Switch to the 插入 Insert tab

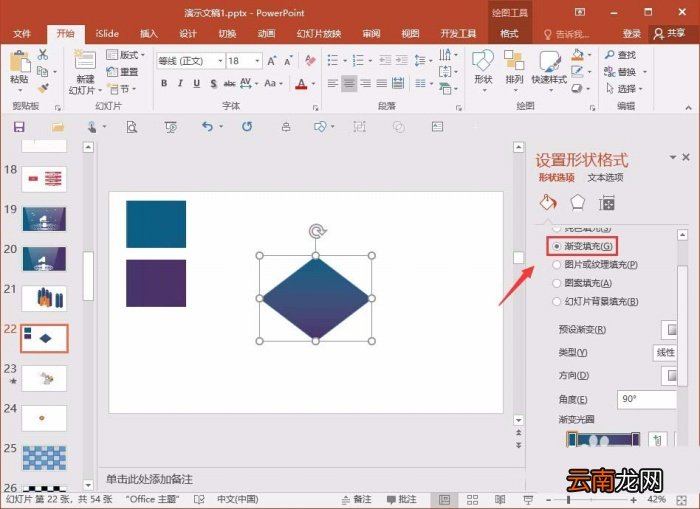pyautogui.click(x=149, y=33)
